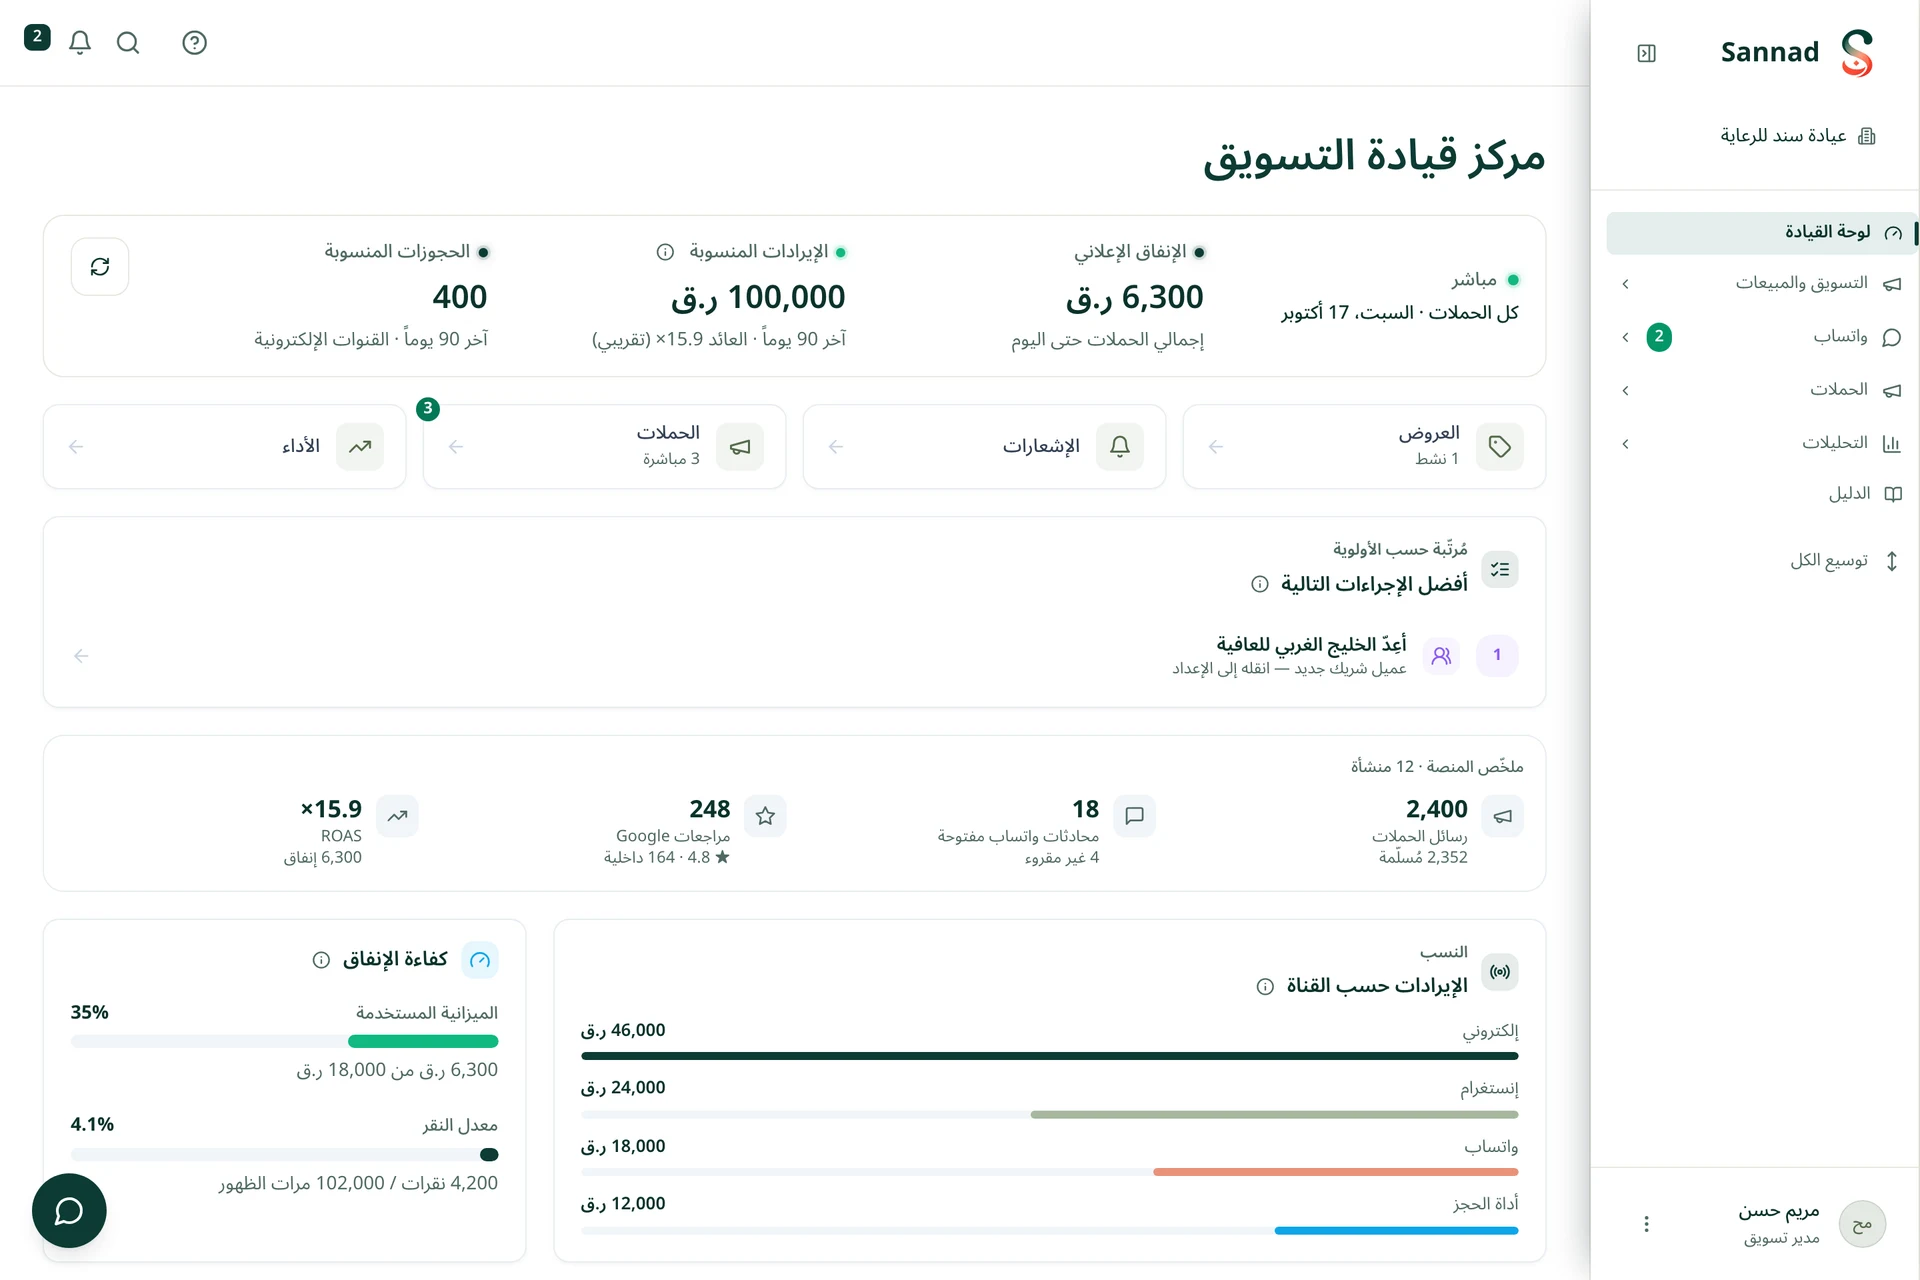Select لوحة القيادة in the sidebar

pos(1762,232)
